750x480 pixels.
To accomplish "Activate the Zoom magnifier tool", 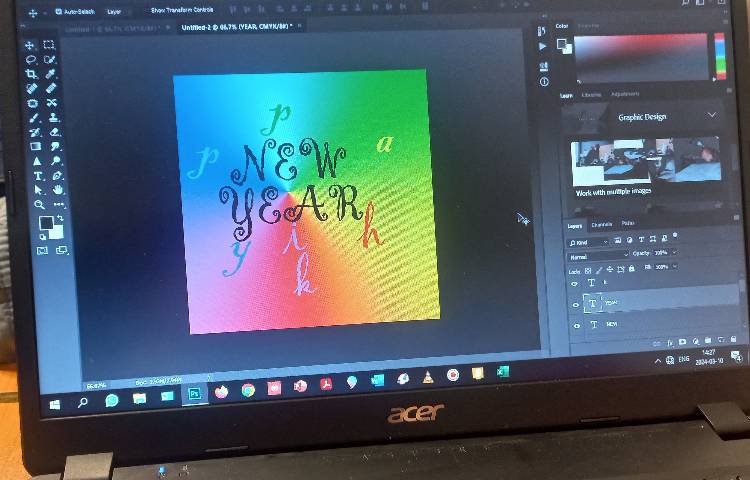I will click(40, 203).
